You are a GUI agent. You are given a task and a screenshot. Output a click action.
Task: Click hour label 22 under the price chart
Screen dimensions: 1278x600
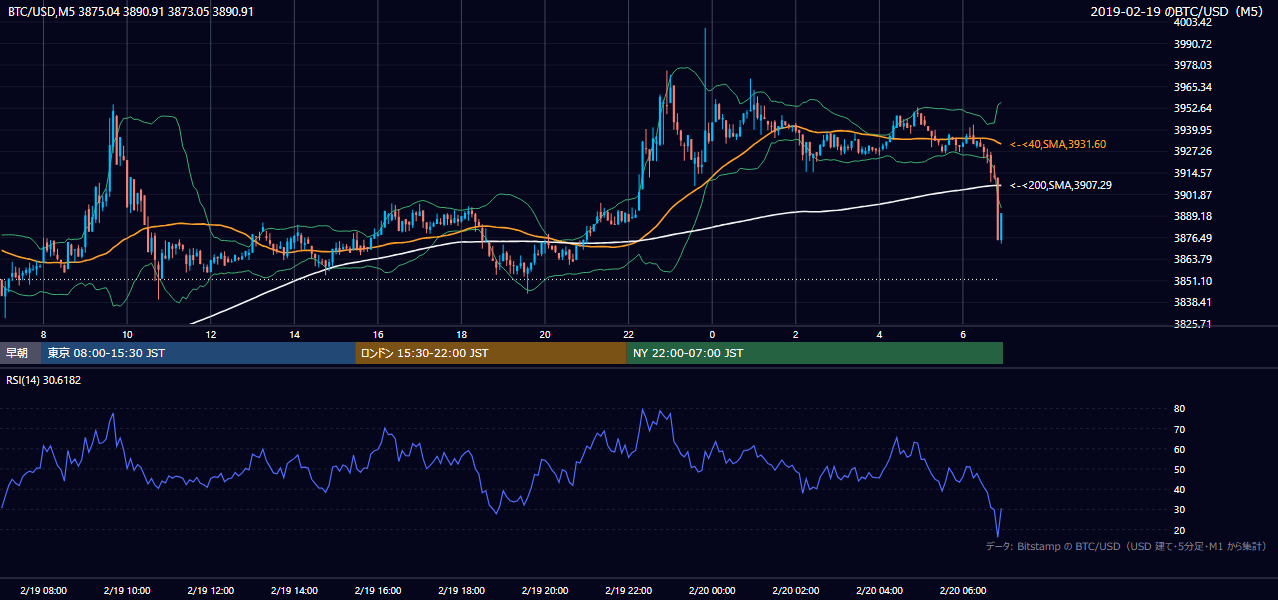pyautogui.click(x=628, y=334)
